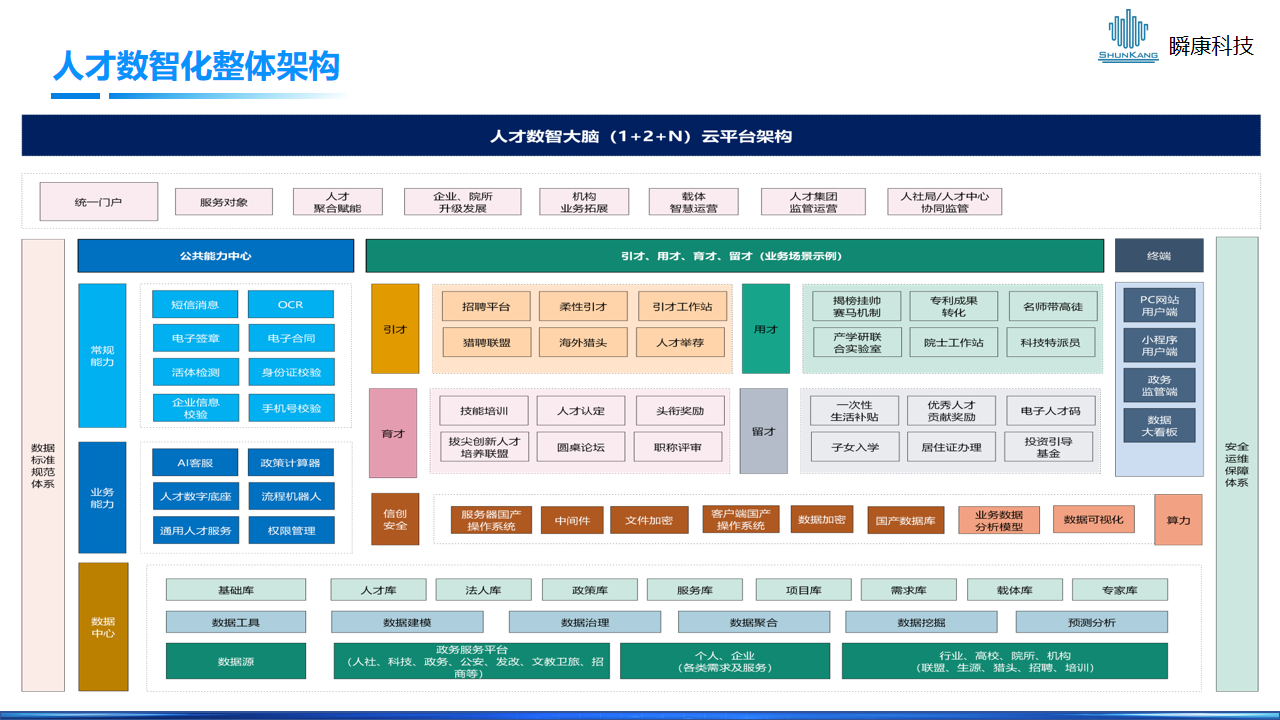The height and width of the screenshot is (720, 1280).
Task: Select the 院士工作站 box under 用才
Action: pyautogui.click(x=952, y=343)
